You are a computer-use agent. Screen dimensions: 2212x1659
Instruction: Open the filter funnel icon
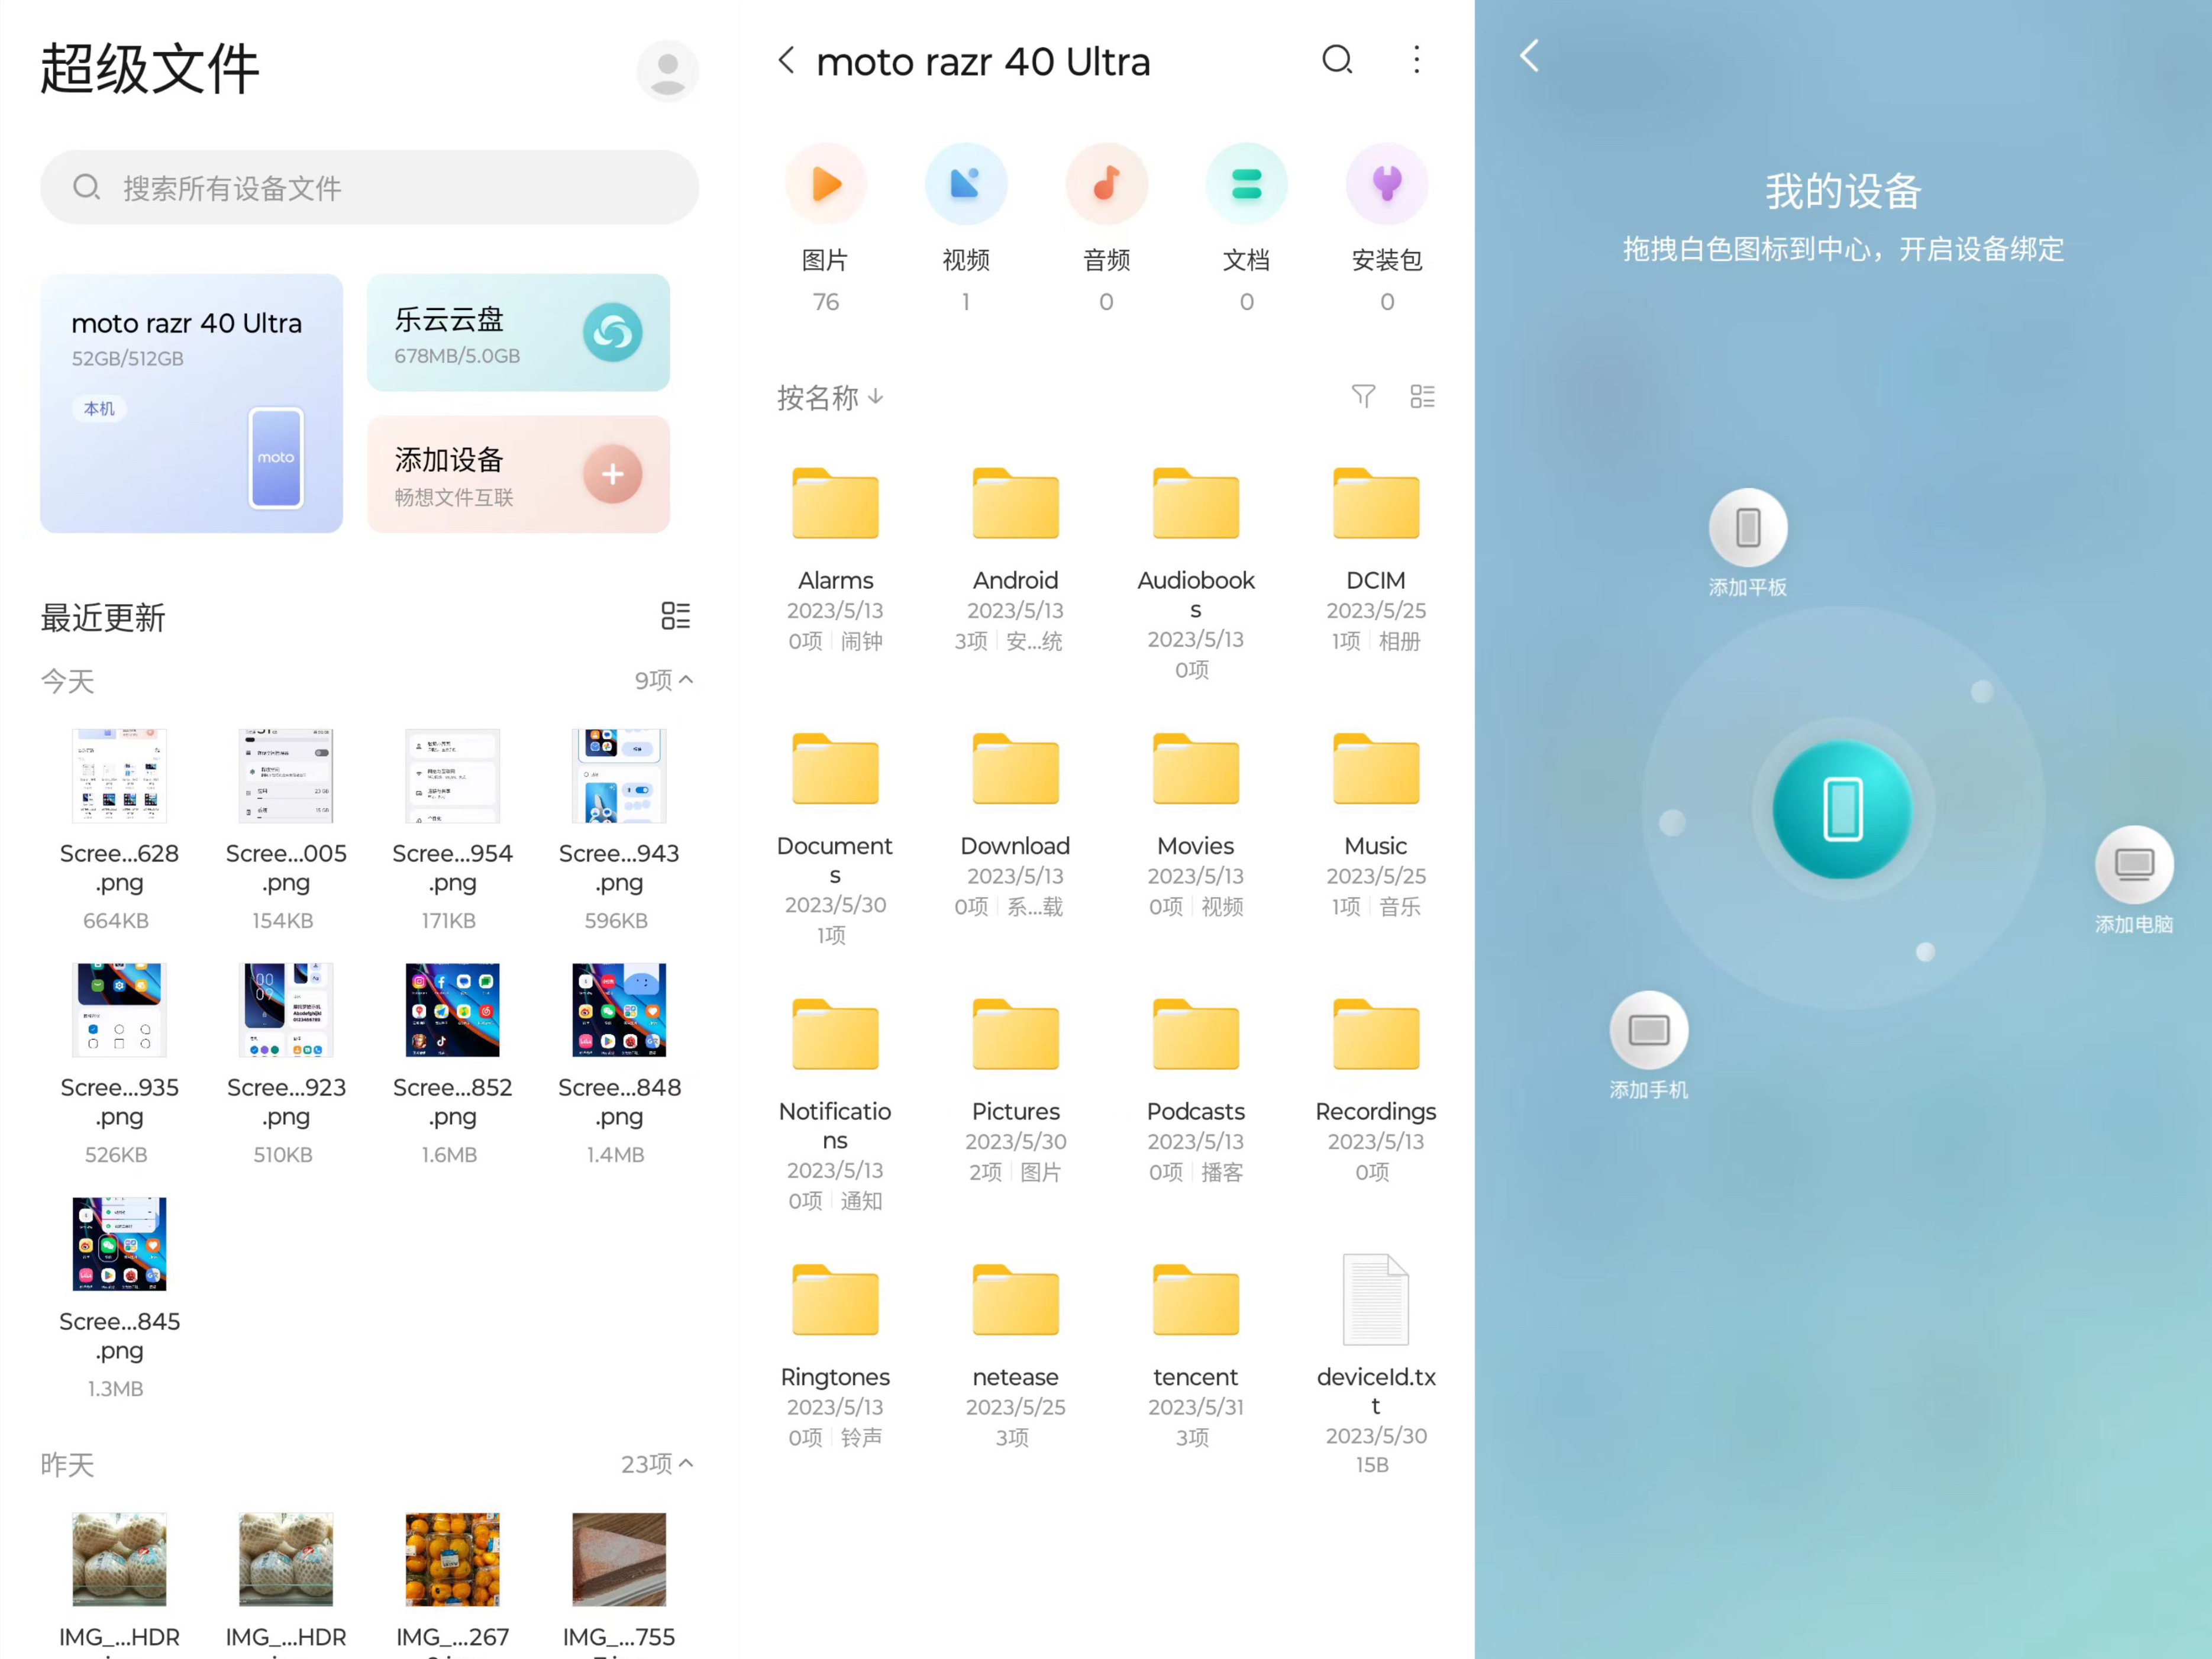[1363, 397]
